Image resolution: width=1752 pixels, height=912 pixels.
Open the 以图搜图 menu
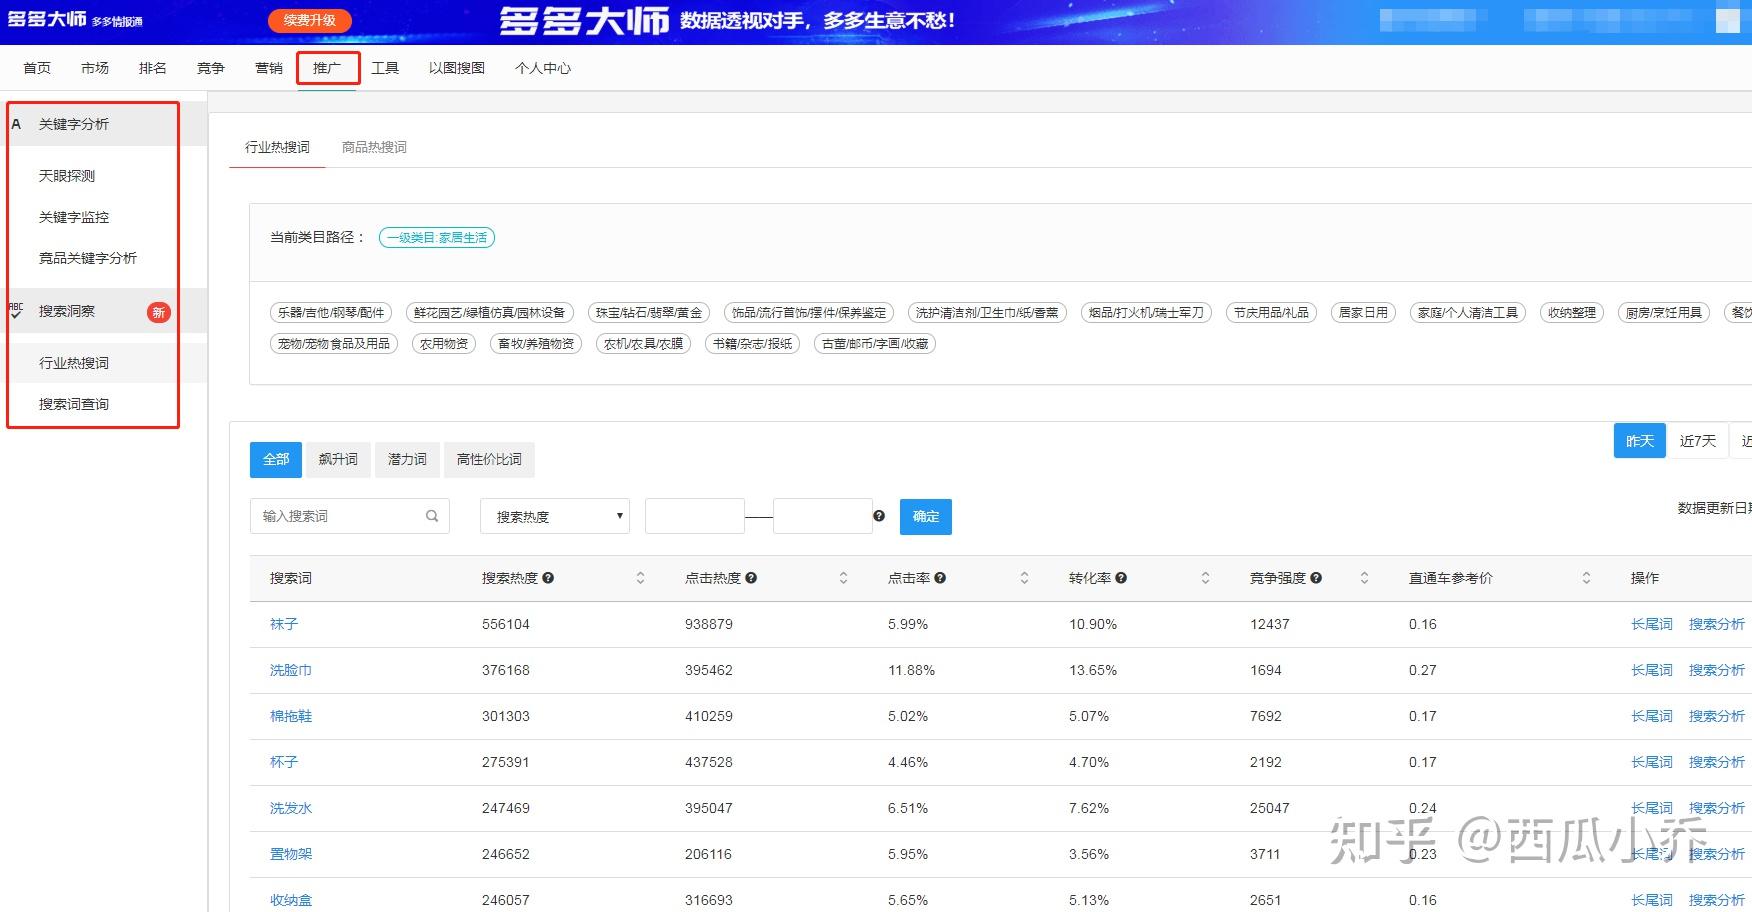tap(457, 68)
